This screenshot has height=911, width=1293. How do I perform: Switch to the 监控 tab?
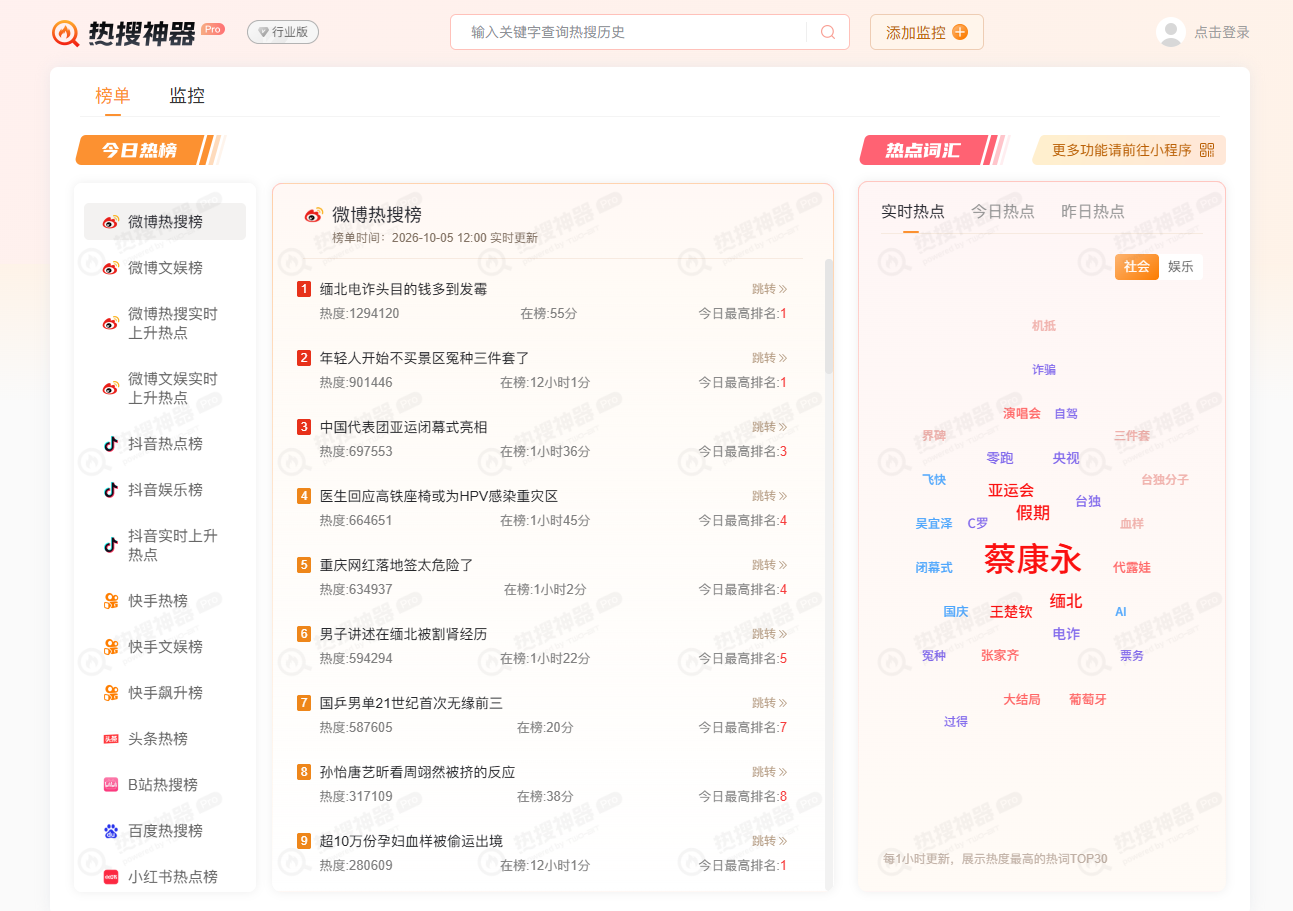coord(187,96)
